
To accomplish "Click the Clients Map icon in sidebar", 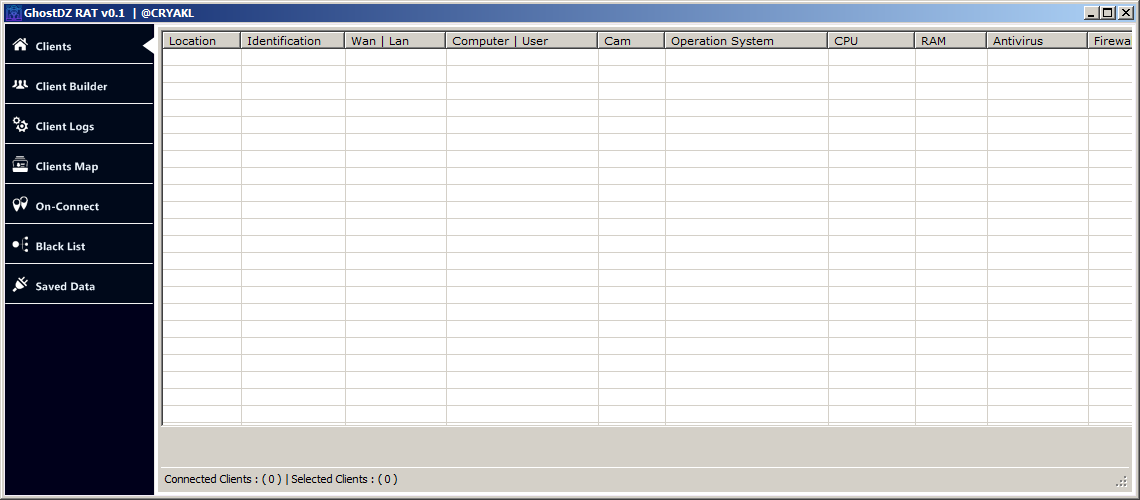I will [x=20, y=165].
